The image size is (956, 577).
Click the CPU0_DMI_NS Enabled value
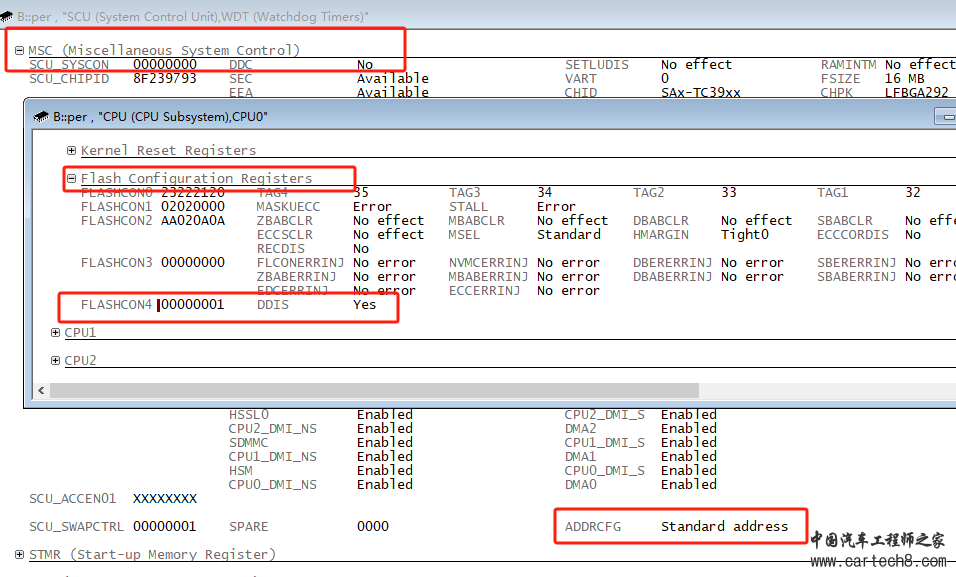click(x=385, y=484)
